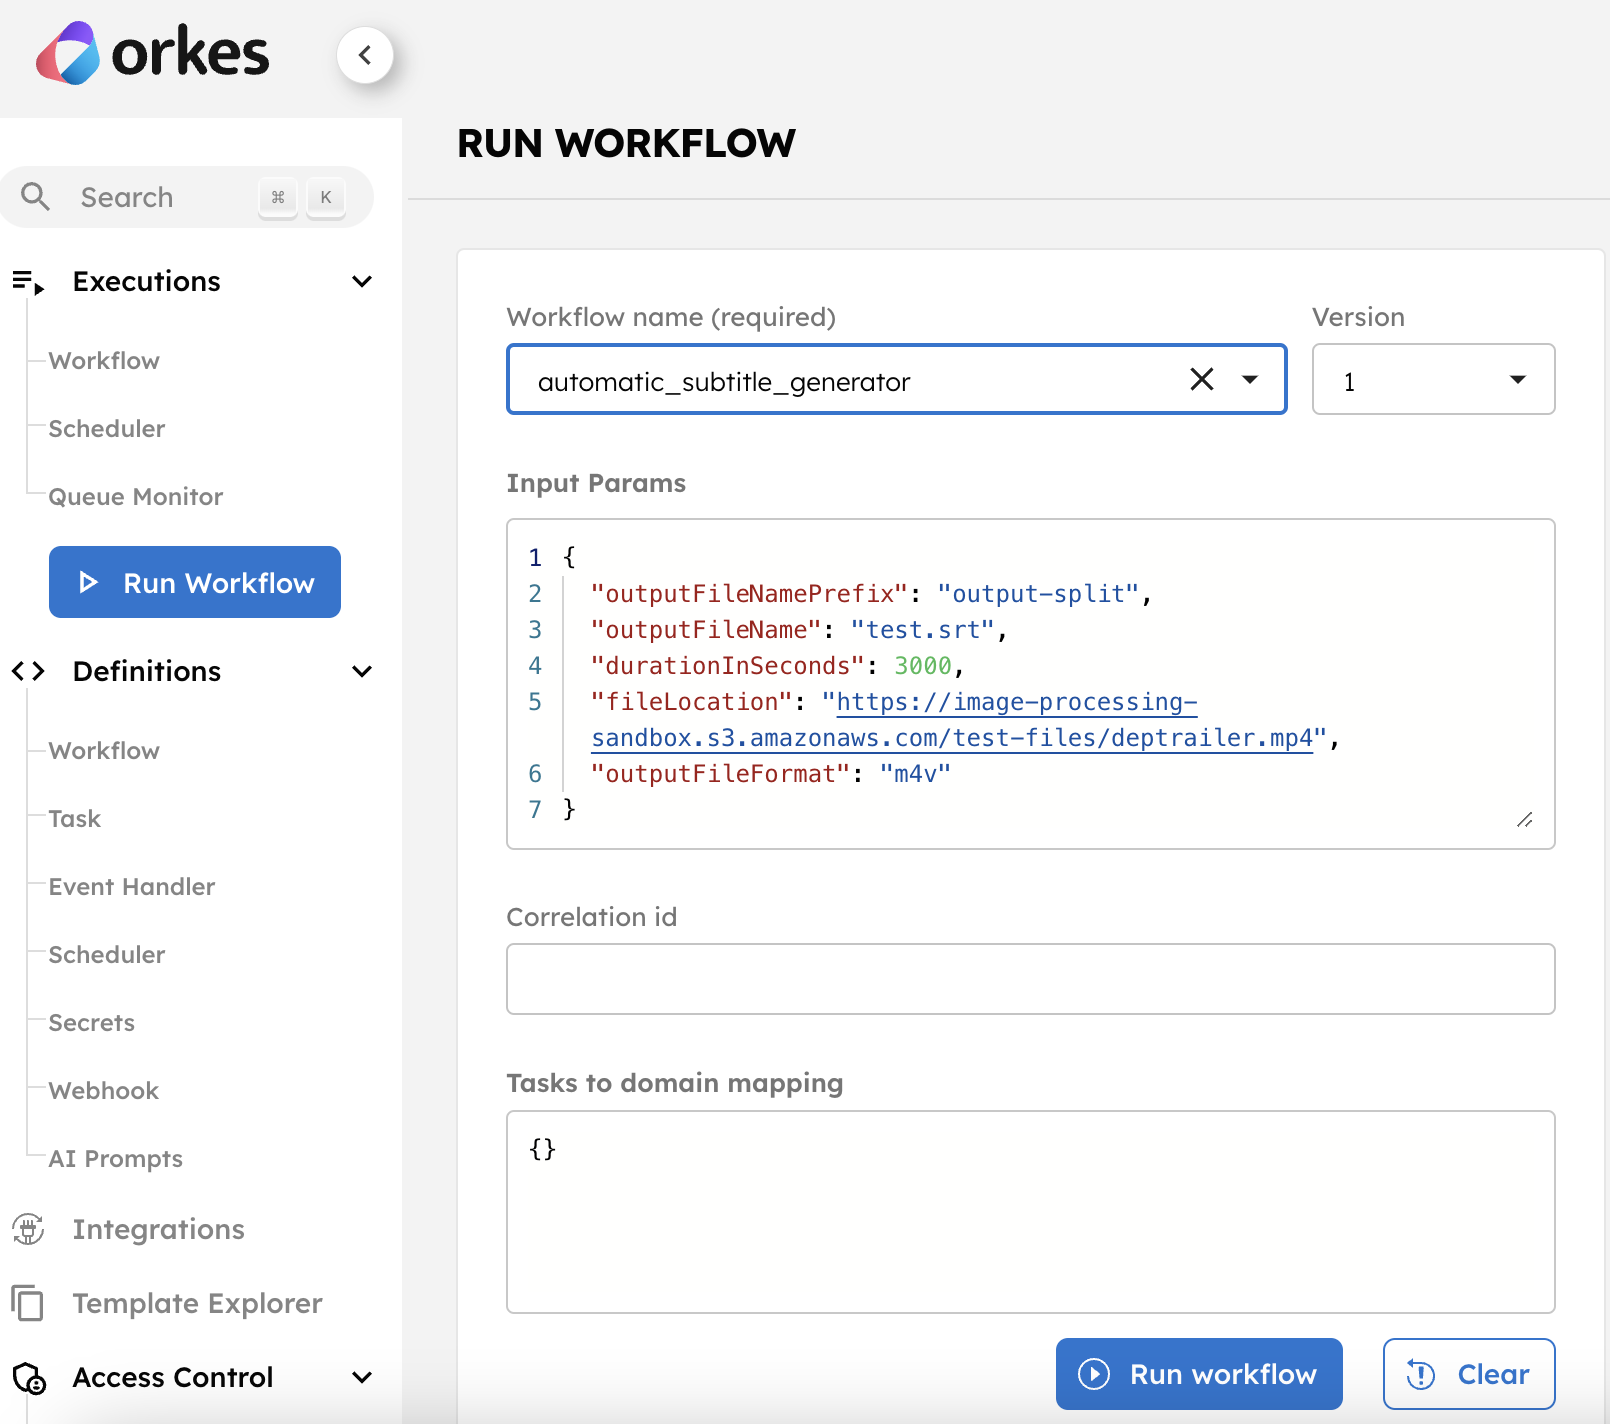Open Workflow under Definitions
The image size is (1610, 1424).
click(x=104, y=751)
